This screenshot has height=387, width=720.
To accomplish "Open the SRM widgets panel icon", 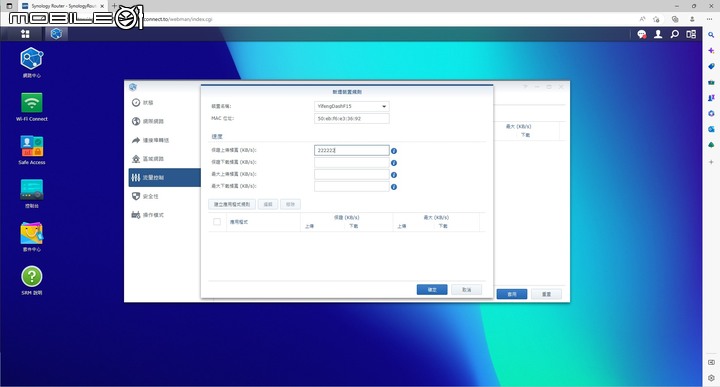I will 691,34.
